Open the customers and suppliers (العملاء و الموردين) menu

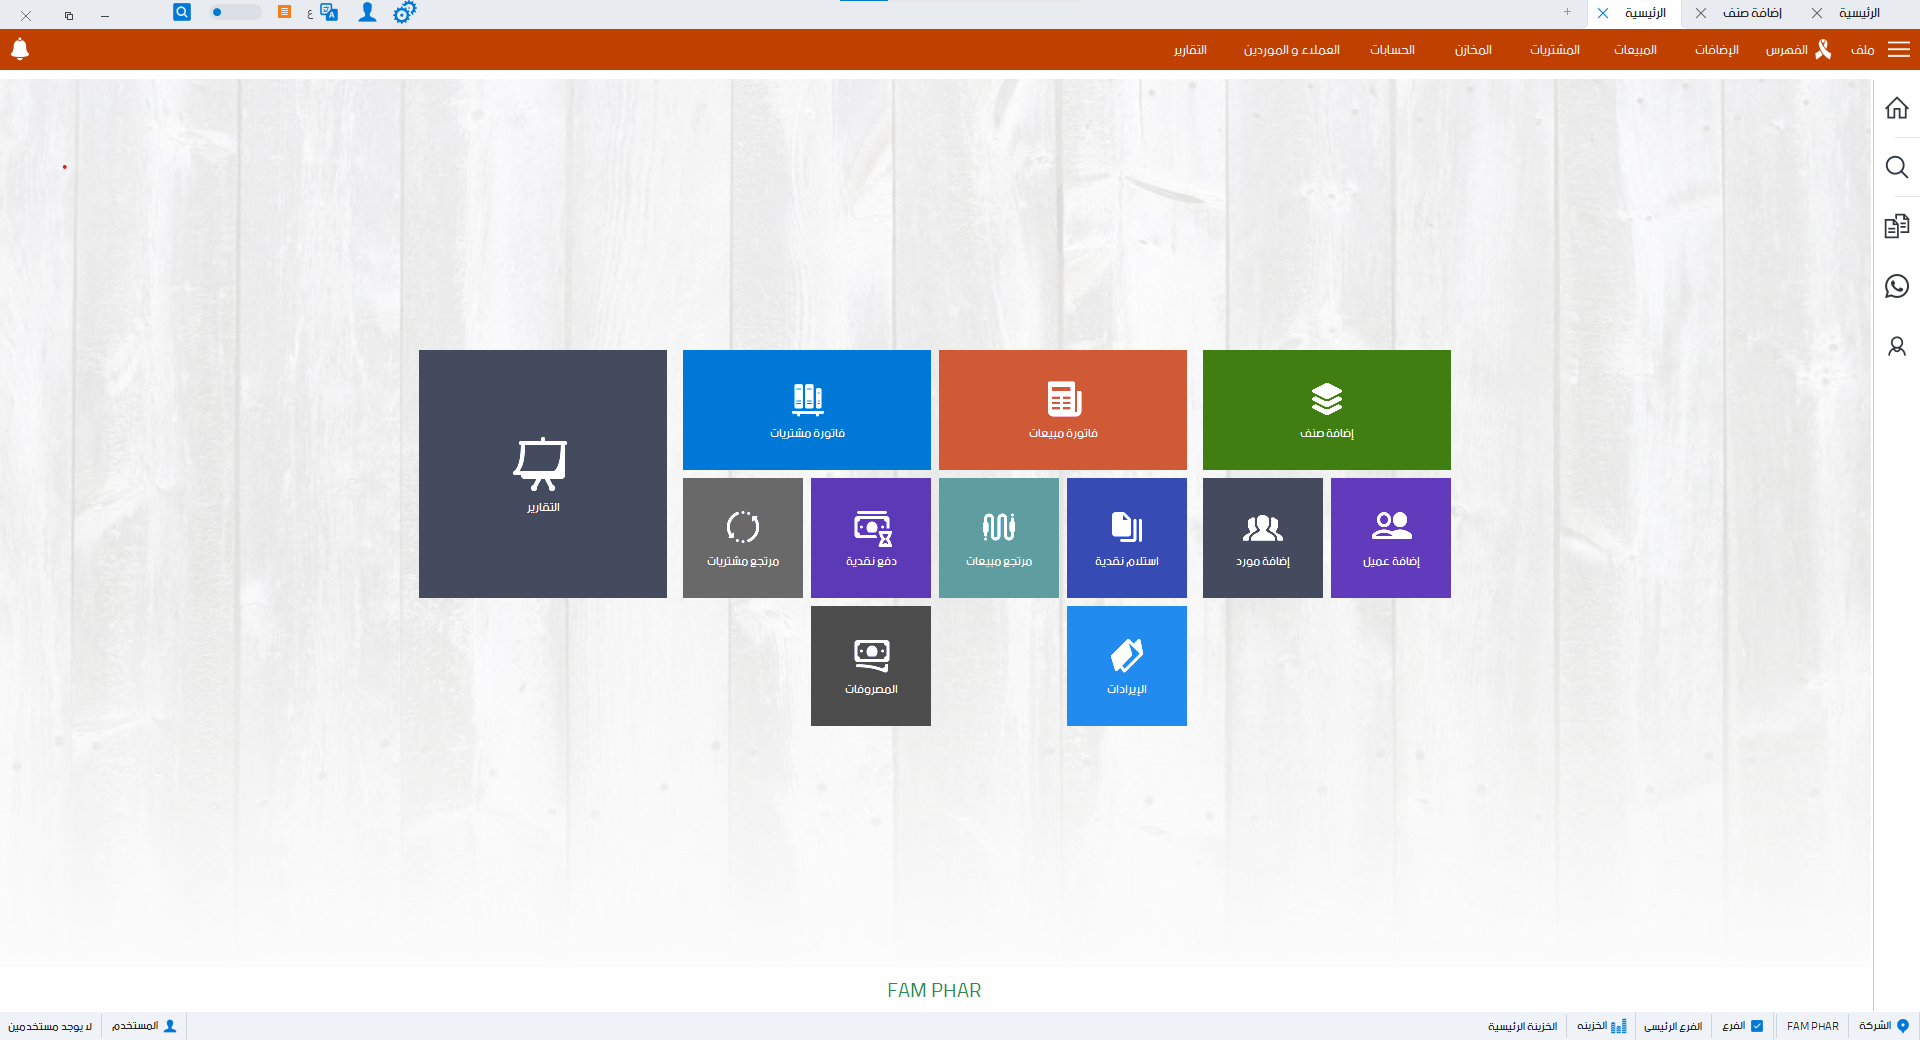pyautogui.click(x=1291, y=50)
